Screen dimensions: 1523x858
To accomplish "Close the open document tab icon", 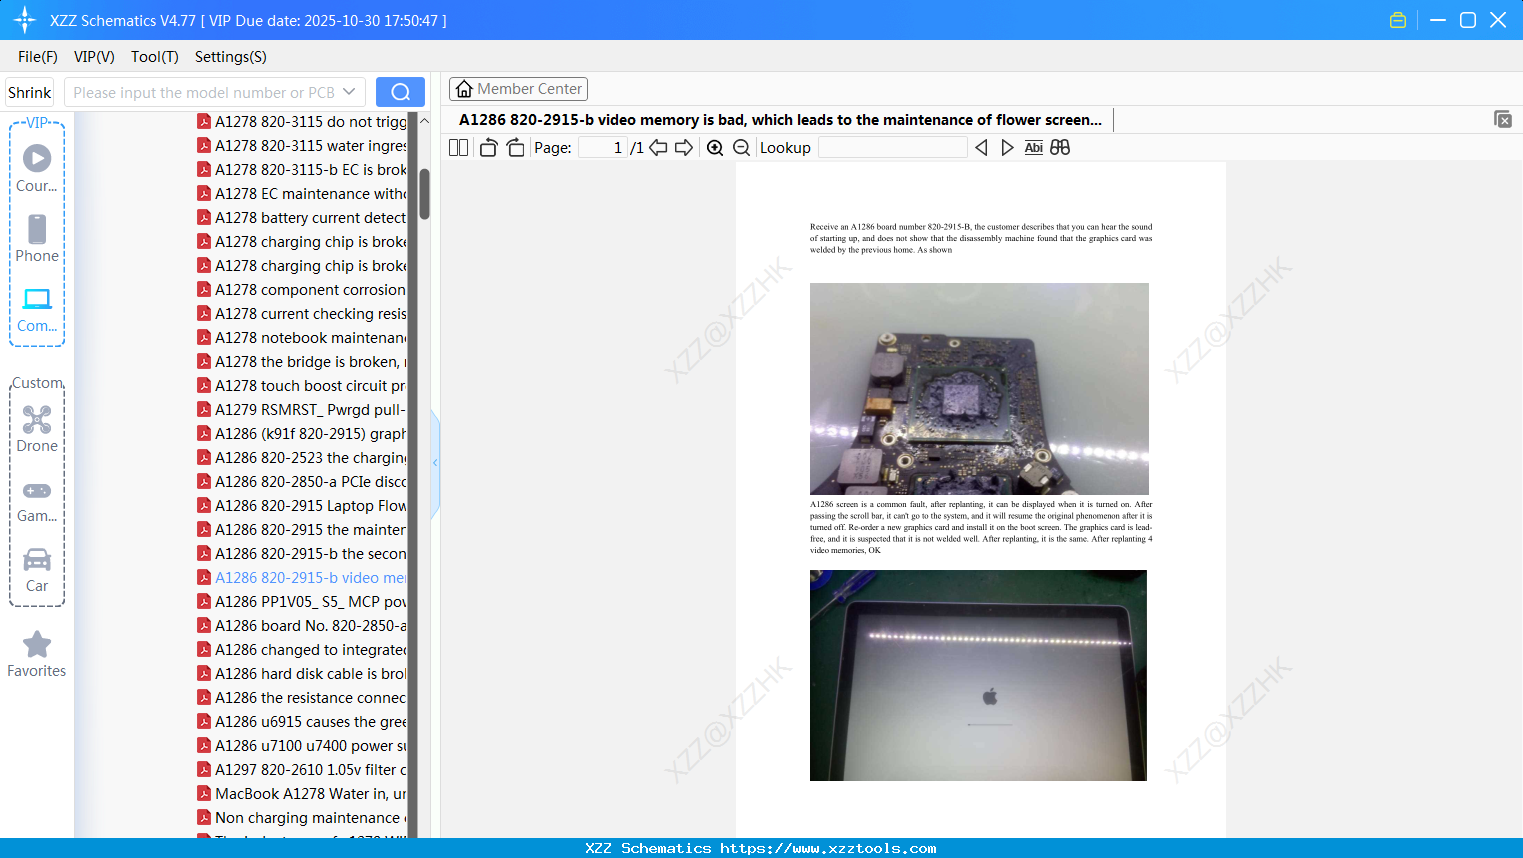I will pyautogui.click(x=1503, y=119).
